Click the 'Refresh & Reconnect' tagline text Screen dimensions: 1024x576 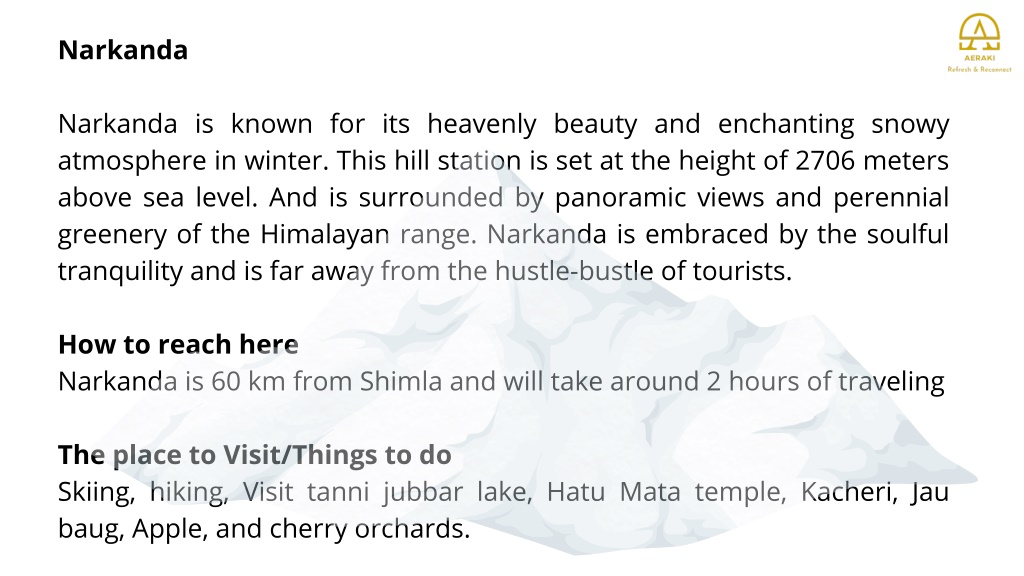click(x=980, y=69)
